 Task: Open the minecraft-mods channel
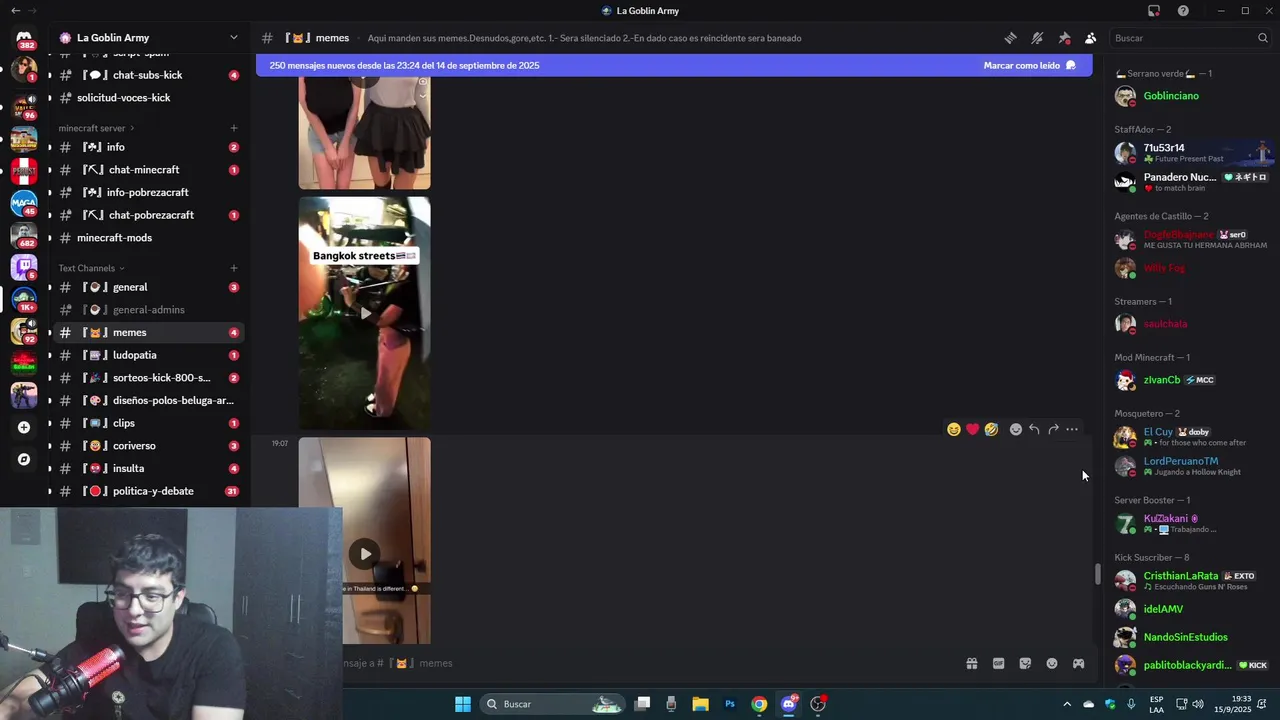pyautogui.click(x=148, y=238)
